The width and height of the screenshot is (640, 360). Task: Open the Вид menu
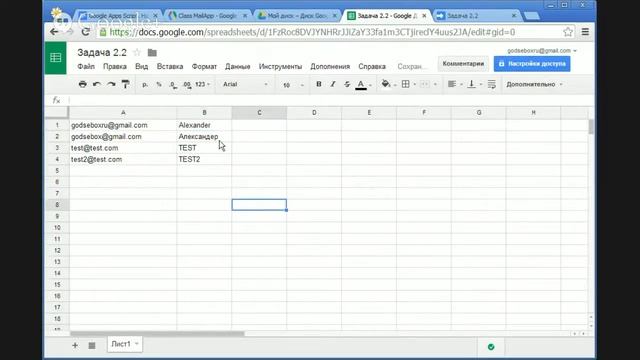(x=142, y=67)
